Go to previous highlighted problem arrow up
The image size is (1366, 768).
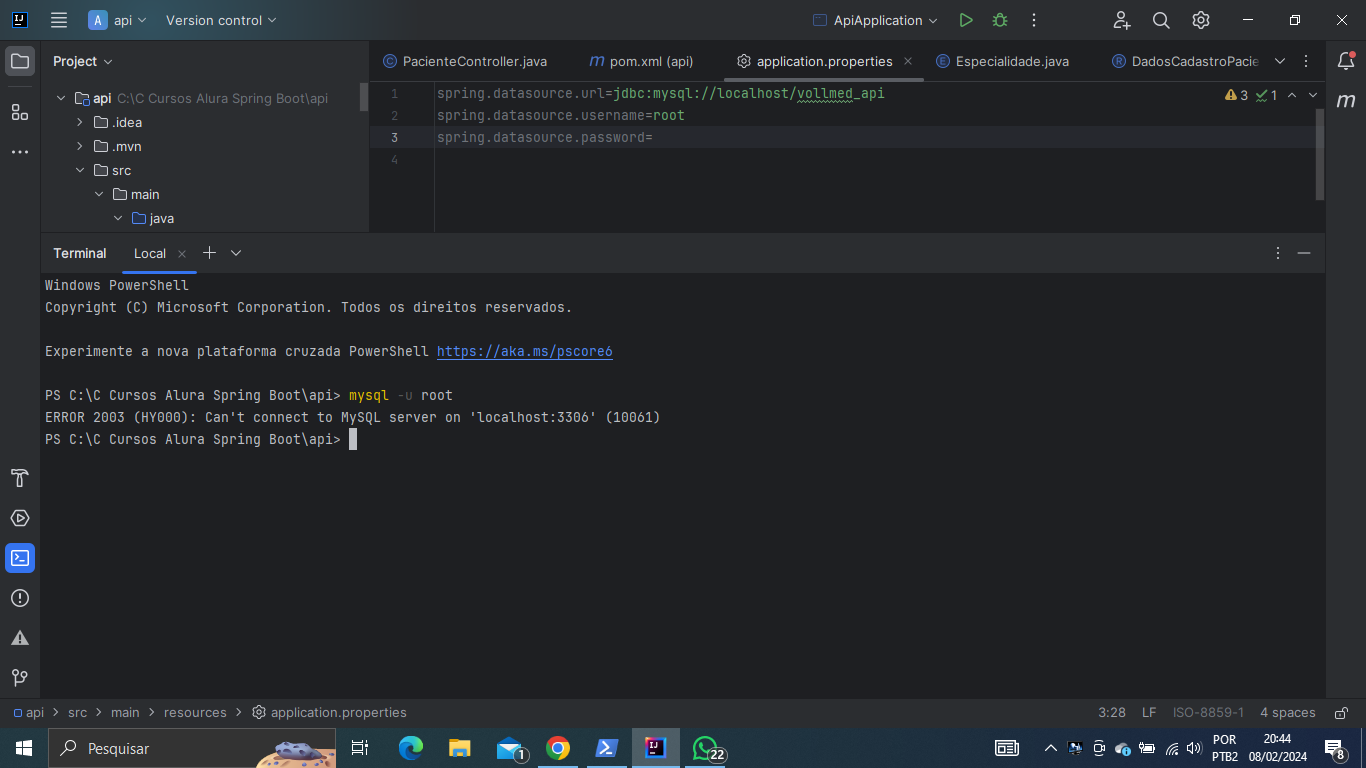click(1292, 95)
